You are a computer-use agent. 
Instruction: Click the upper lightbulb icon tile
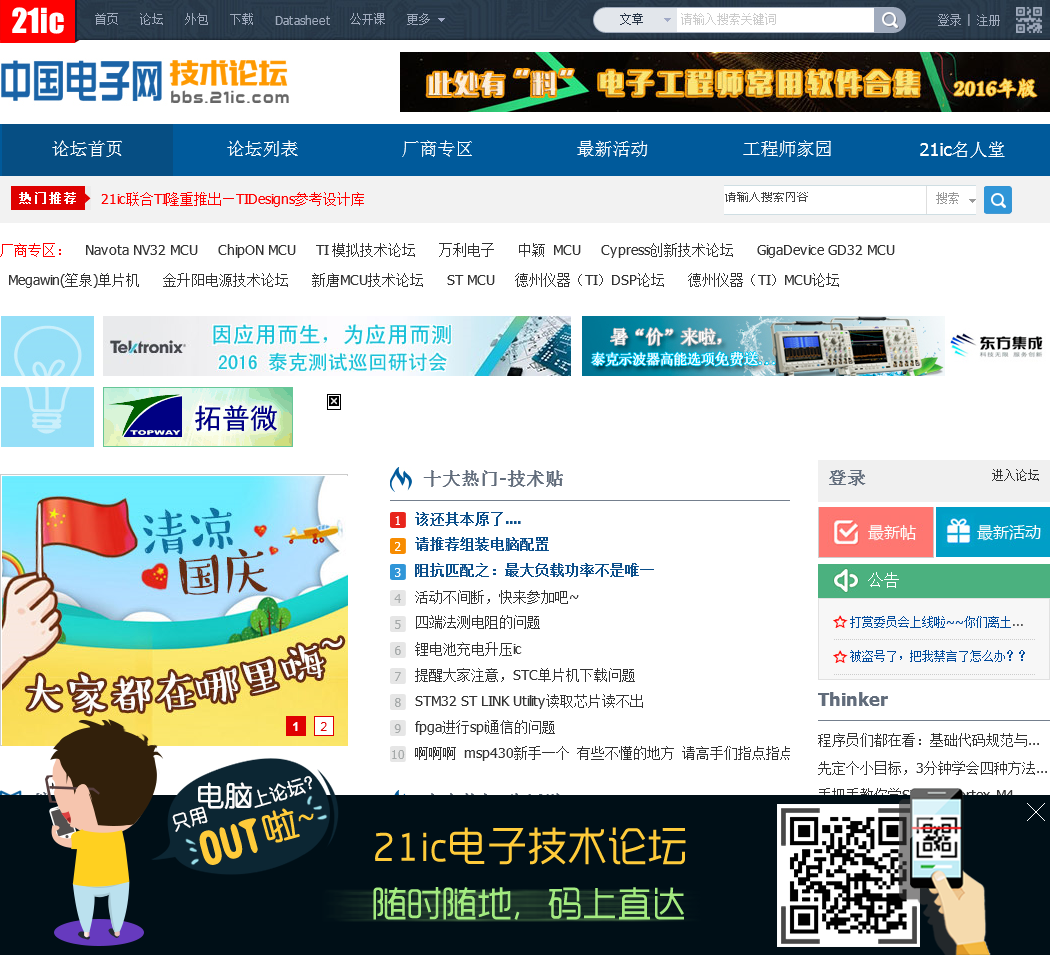click(48, 346)
